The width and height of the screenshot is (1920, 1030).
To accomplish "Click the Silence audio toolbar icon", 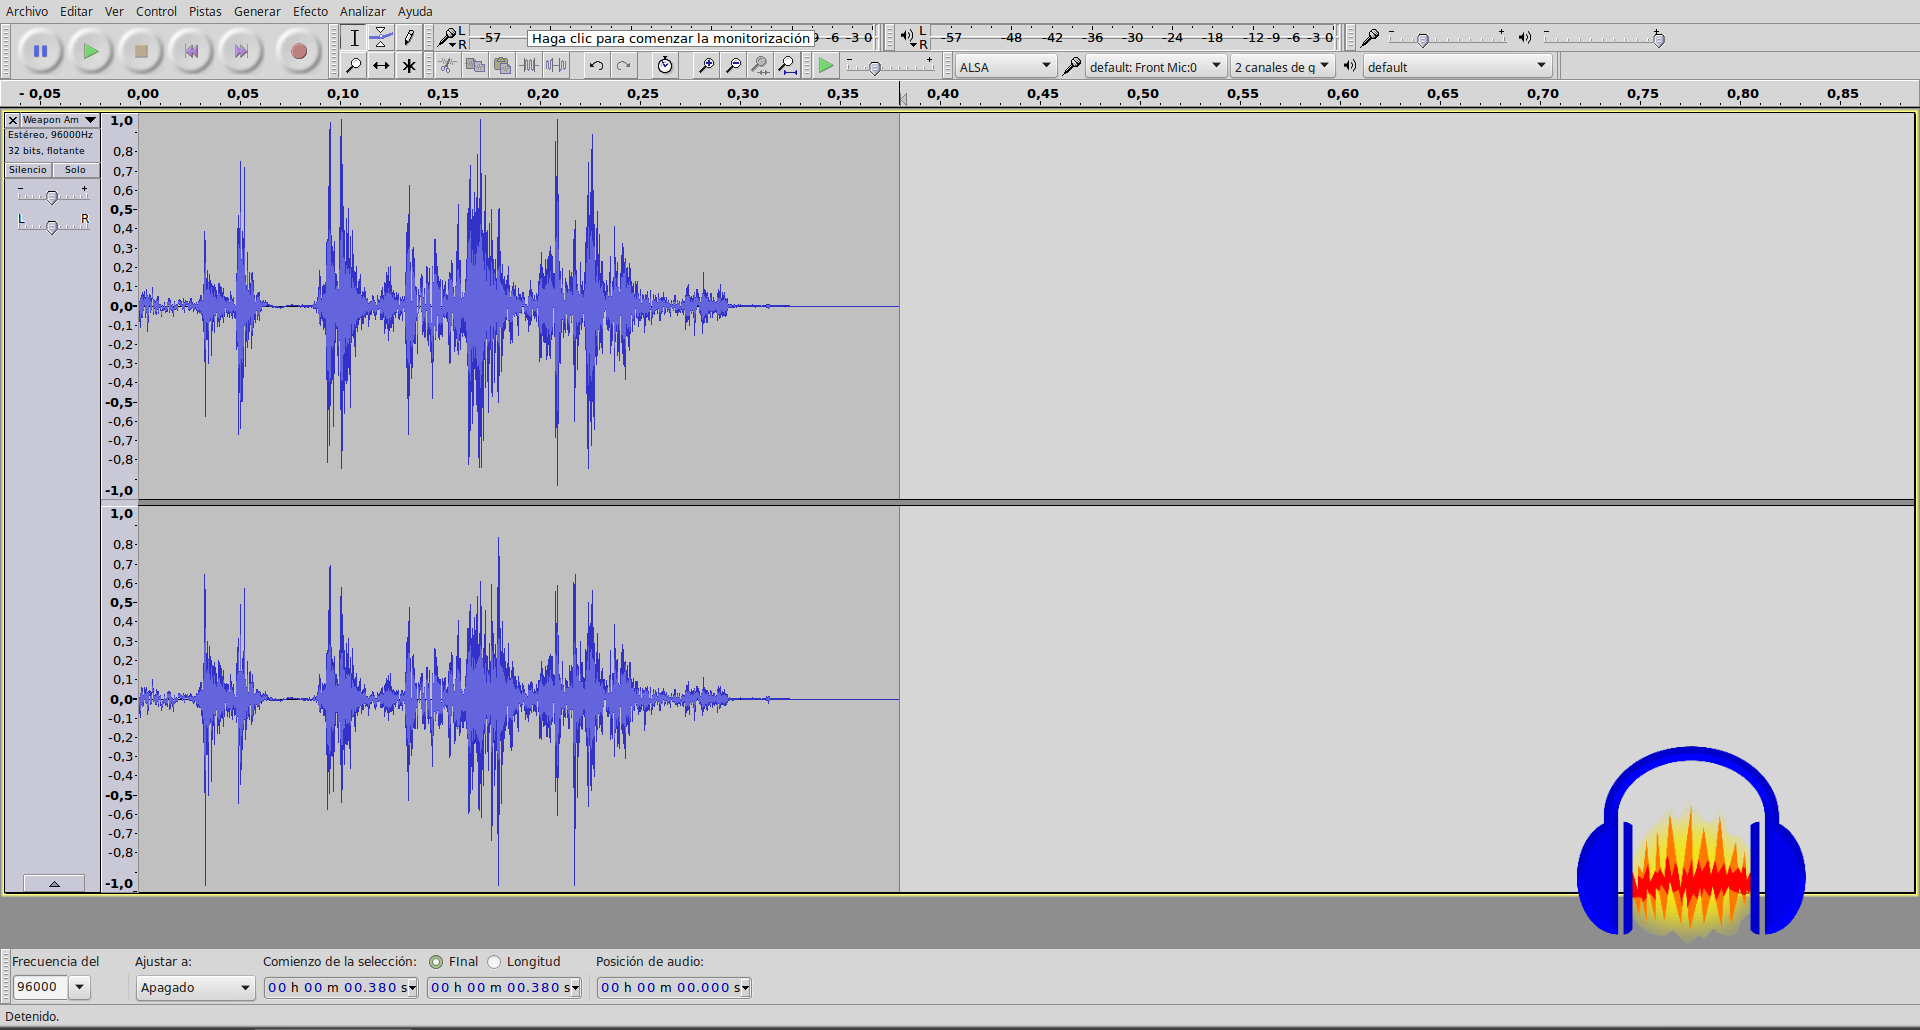I will tap(556, 66).
